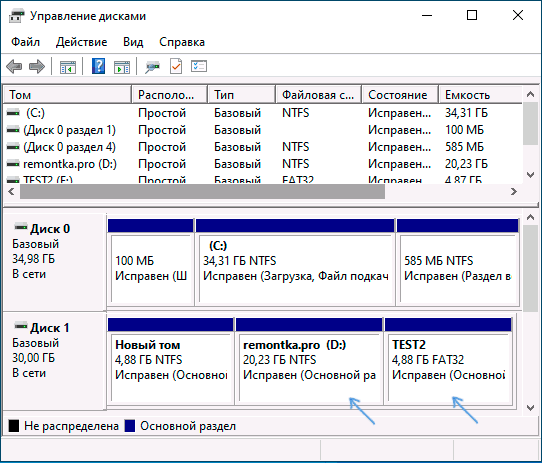Click the disk map vertical scrollbar thumb

point(531,268)
